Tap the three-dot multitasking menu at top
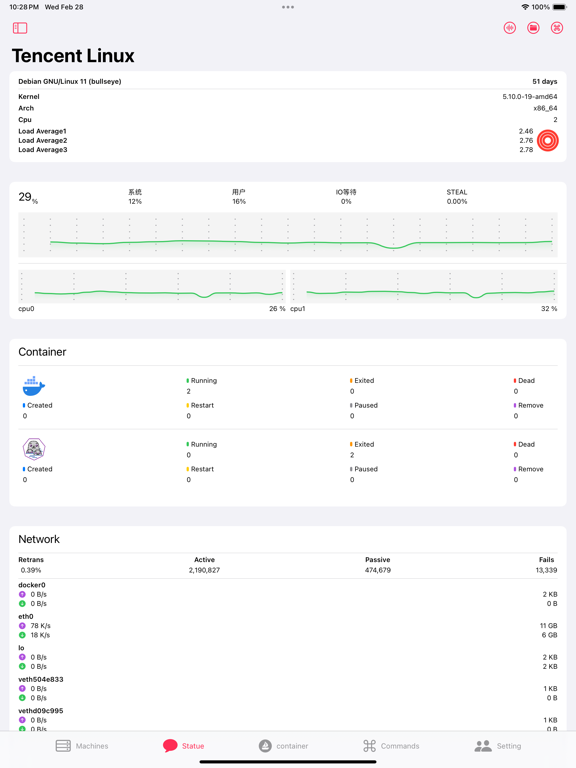Viewport: 576px width, 768px height. 288,7
